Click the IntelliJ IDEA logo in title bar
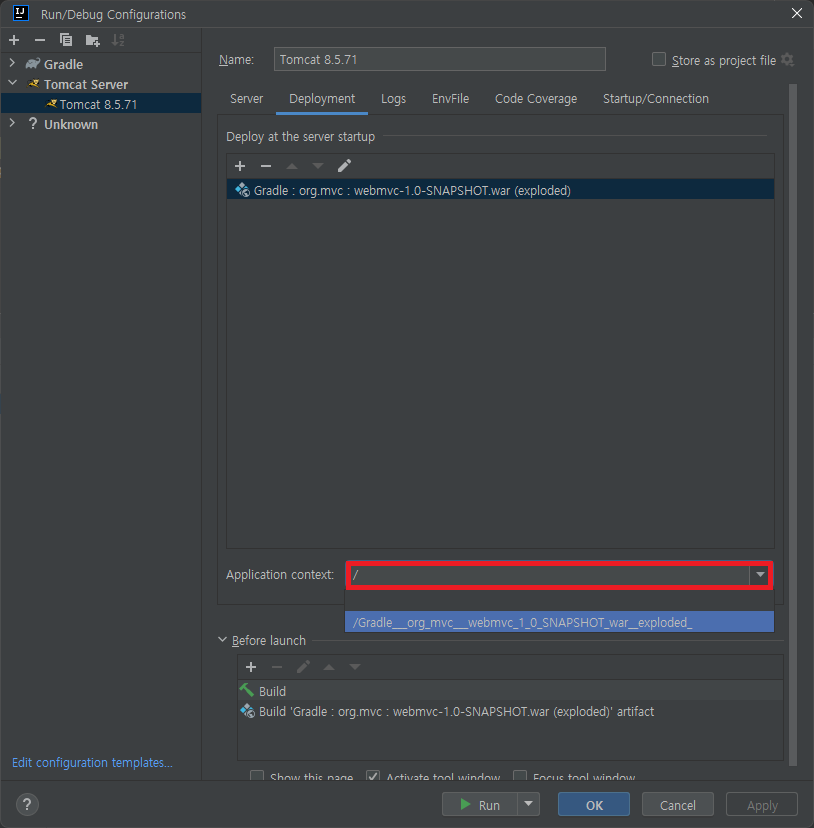Viewport: 814px width, 828px height. (21, 13)
